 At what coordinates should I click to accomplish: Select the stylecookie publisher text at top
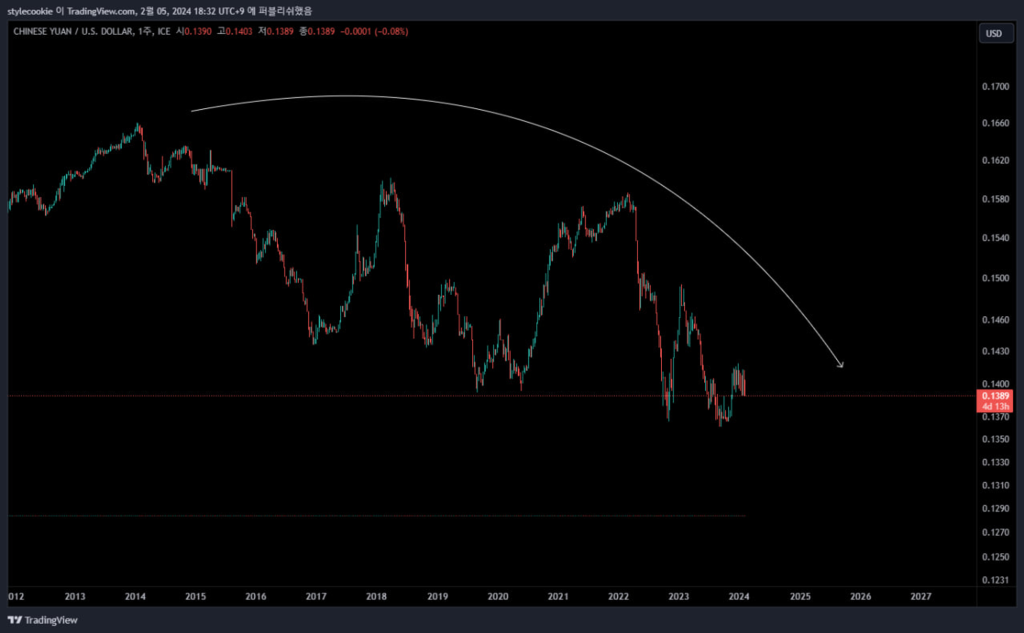(x=35, y=10)
